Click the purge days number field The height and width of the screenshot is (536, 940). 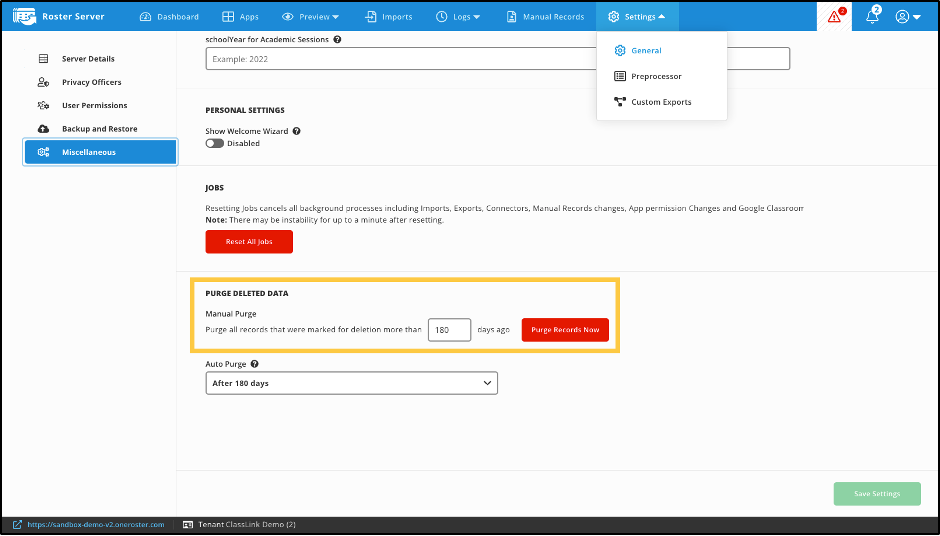point(449,330)
